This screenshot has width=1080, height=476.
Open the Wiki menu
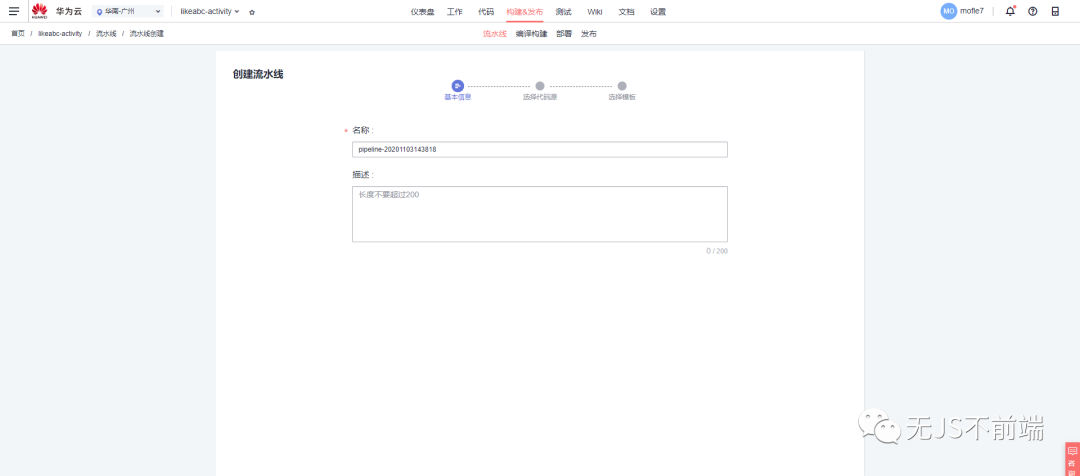point(594,12)
